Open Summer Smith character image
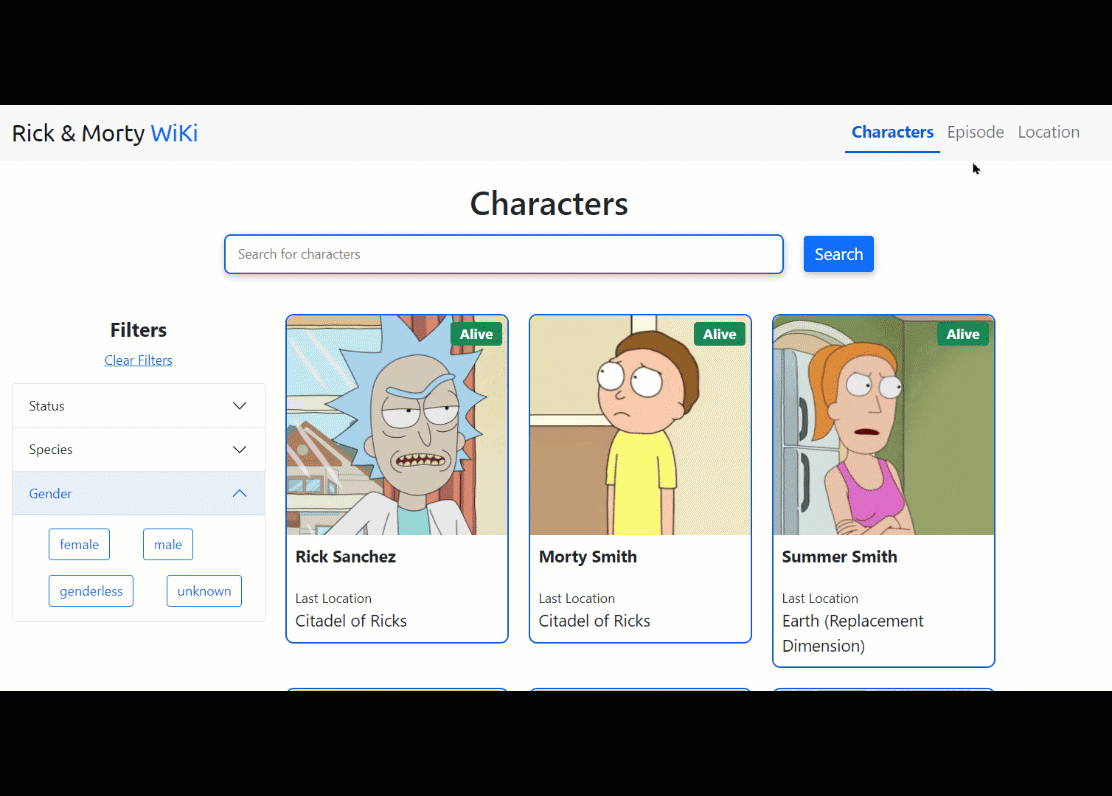This screenshot has height=796, width=1112. [884, 426]
